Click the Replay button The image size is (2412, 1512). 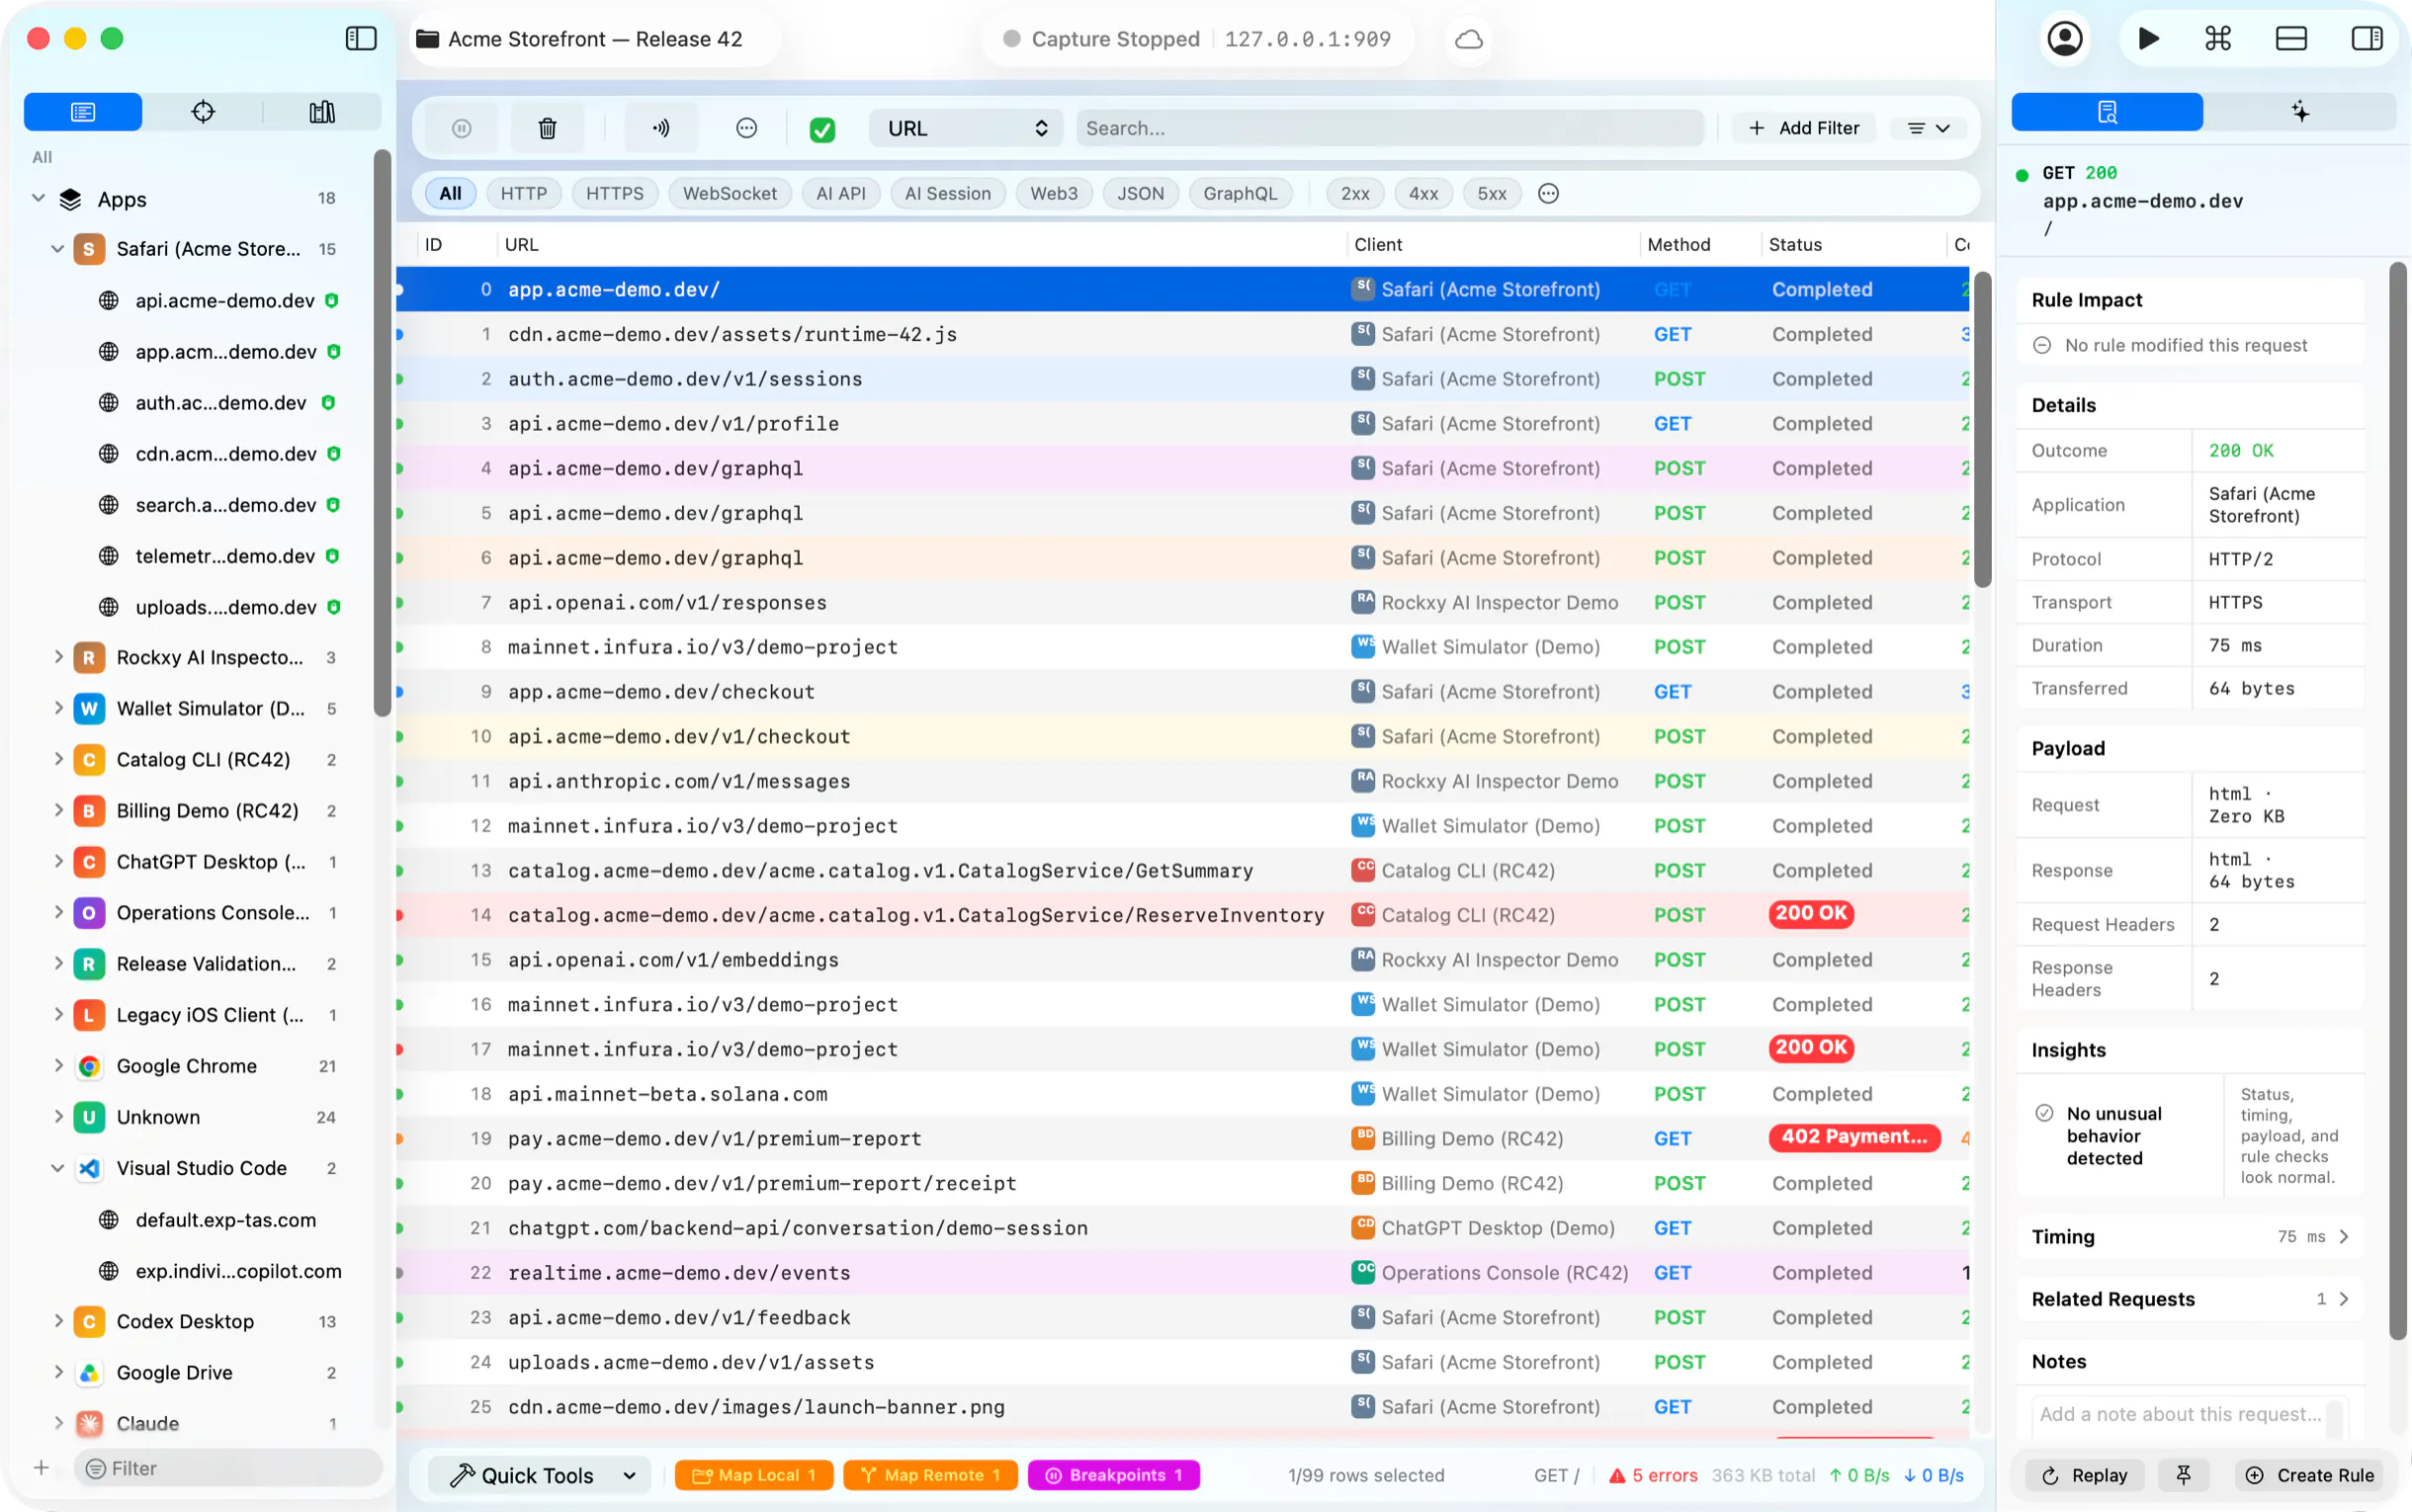pyautogui.click(x=2084, y=1475)
